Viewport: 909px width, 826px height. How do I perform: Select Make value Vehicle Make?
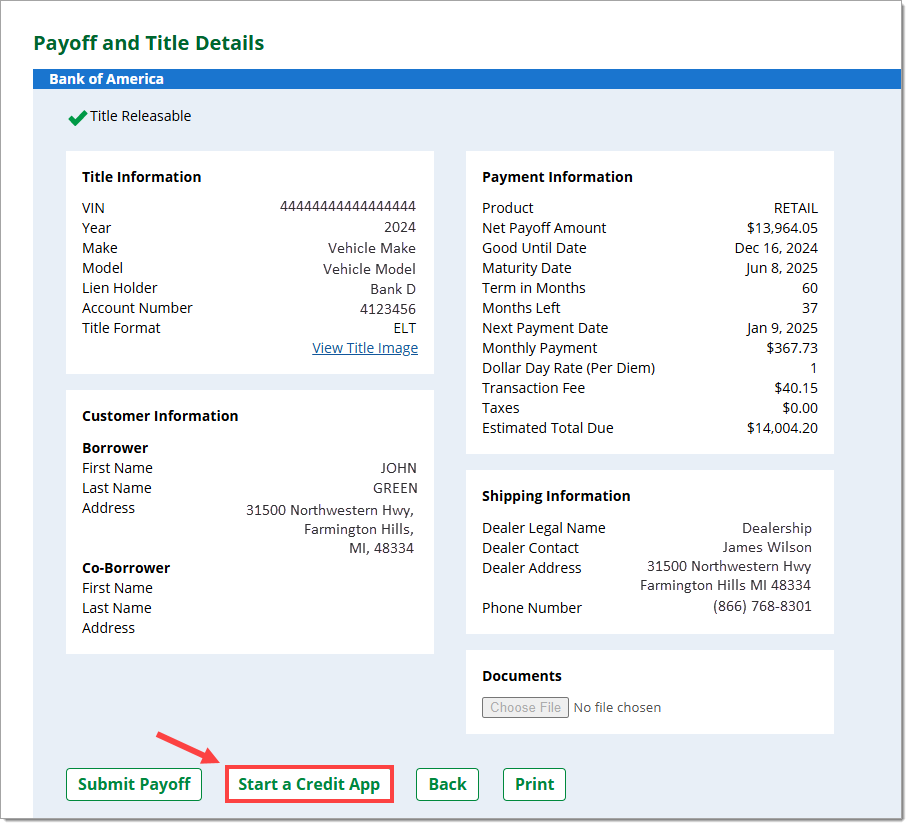pyautogui.click(x=372, y=248)
